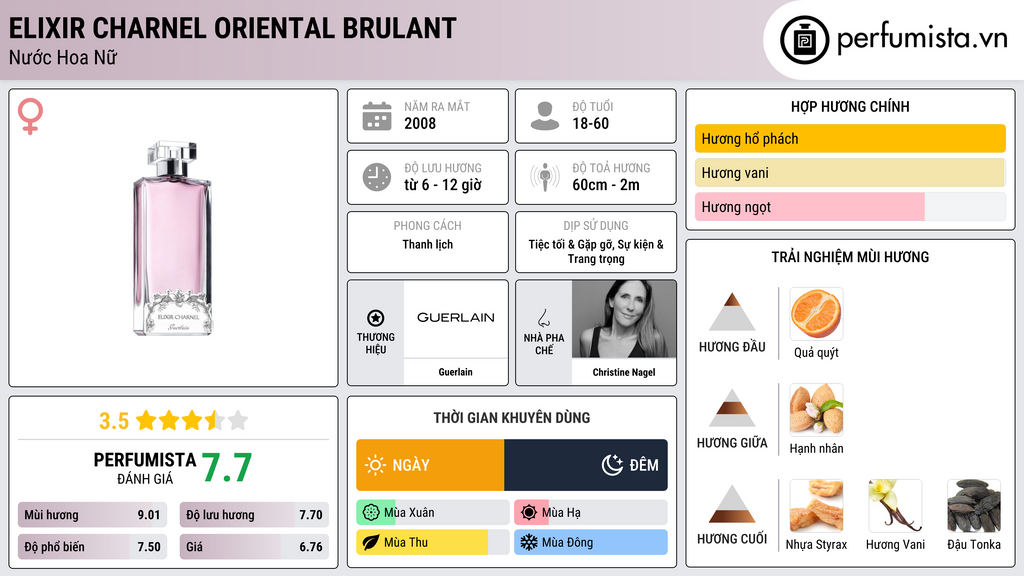This screenshot has width=1024, height=576.
Task: Open the Hạnh nhân note image
Action: [816, 409]
